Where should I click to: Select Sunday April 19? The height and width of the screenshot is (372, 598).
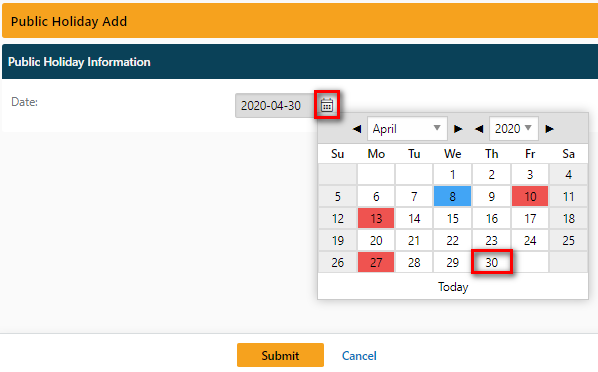pyautogui.click(x=338, y=240)
